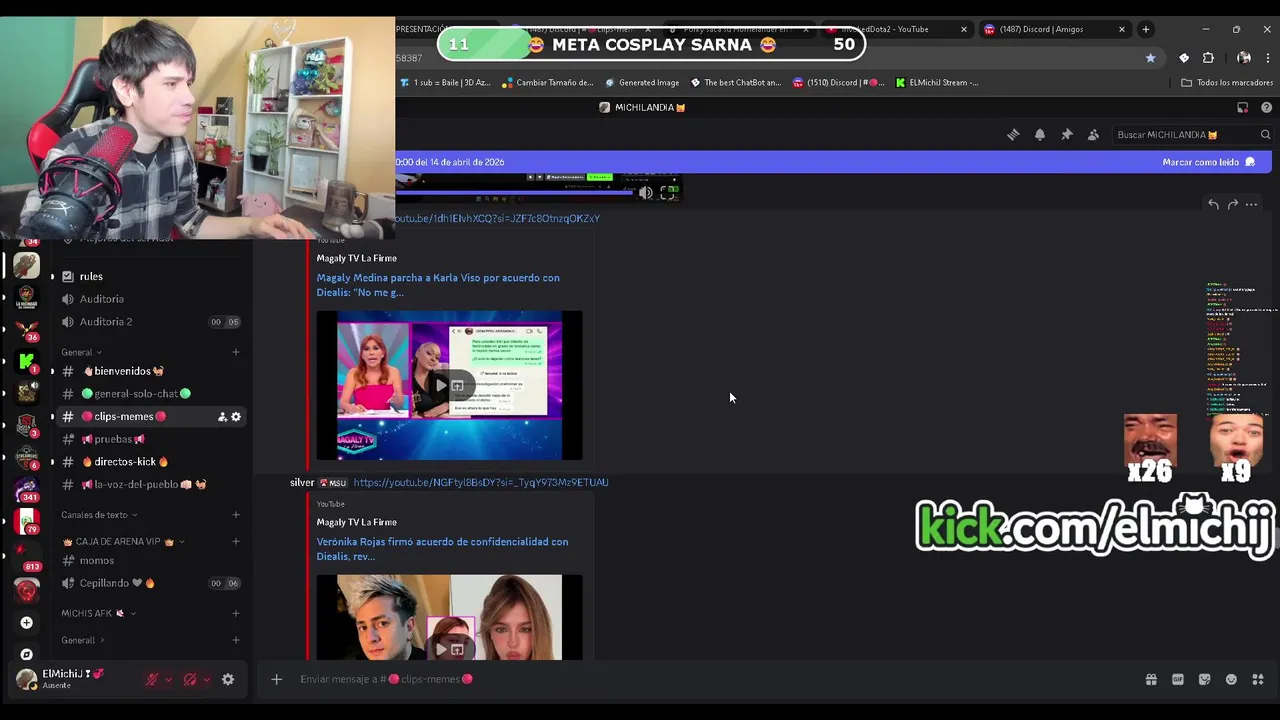Screen dimensions: 1280x720
Task: Open the la-voz-del-pueblo channel
Action: coord(150,485)
